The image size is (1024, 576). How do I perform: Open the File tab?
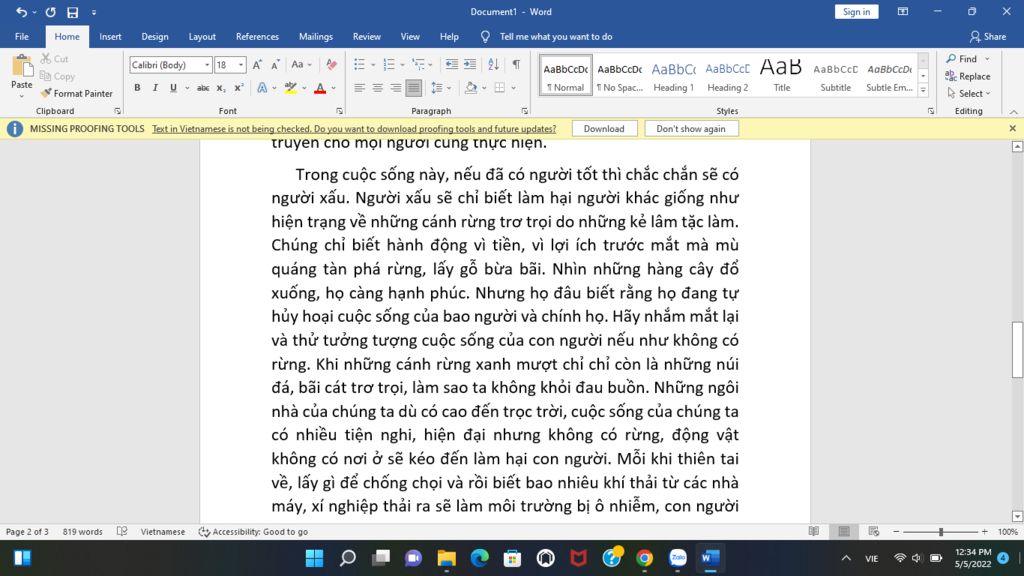pos(22,37)
